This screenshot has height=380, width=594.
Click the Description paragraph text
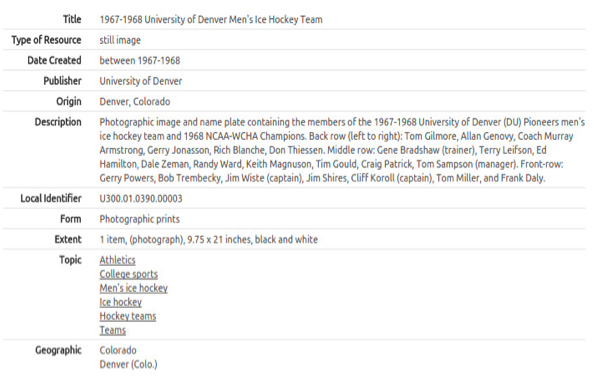(x=342, y=150)
